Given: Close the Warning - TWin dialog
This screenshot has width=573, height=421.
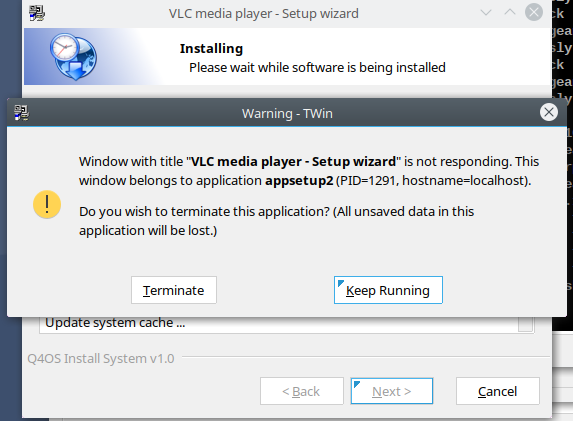Looking at the screenshot, I should point(549,112).
